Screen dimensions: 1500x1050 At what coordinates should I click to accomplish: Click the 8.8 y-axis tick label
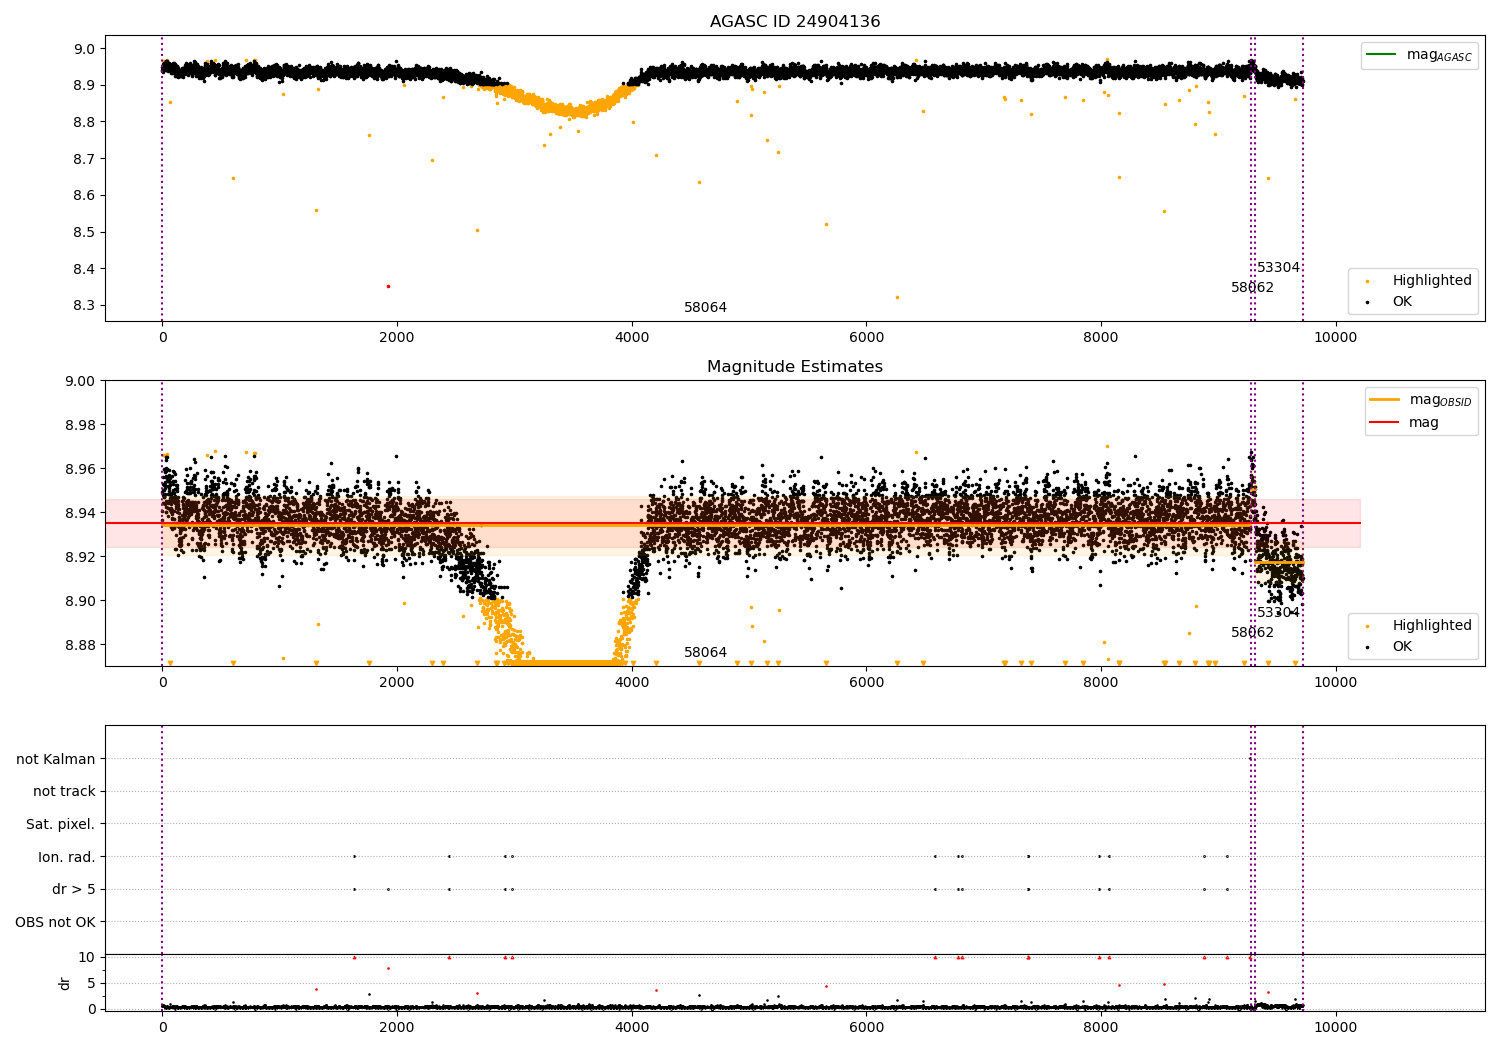pyautogui.click(x=85, y=122)
